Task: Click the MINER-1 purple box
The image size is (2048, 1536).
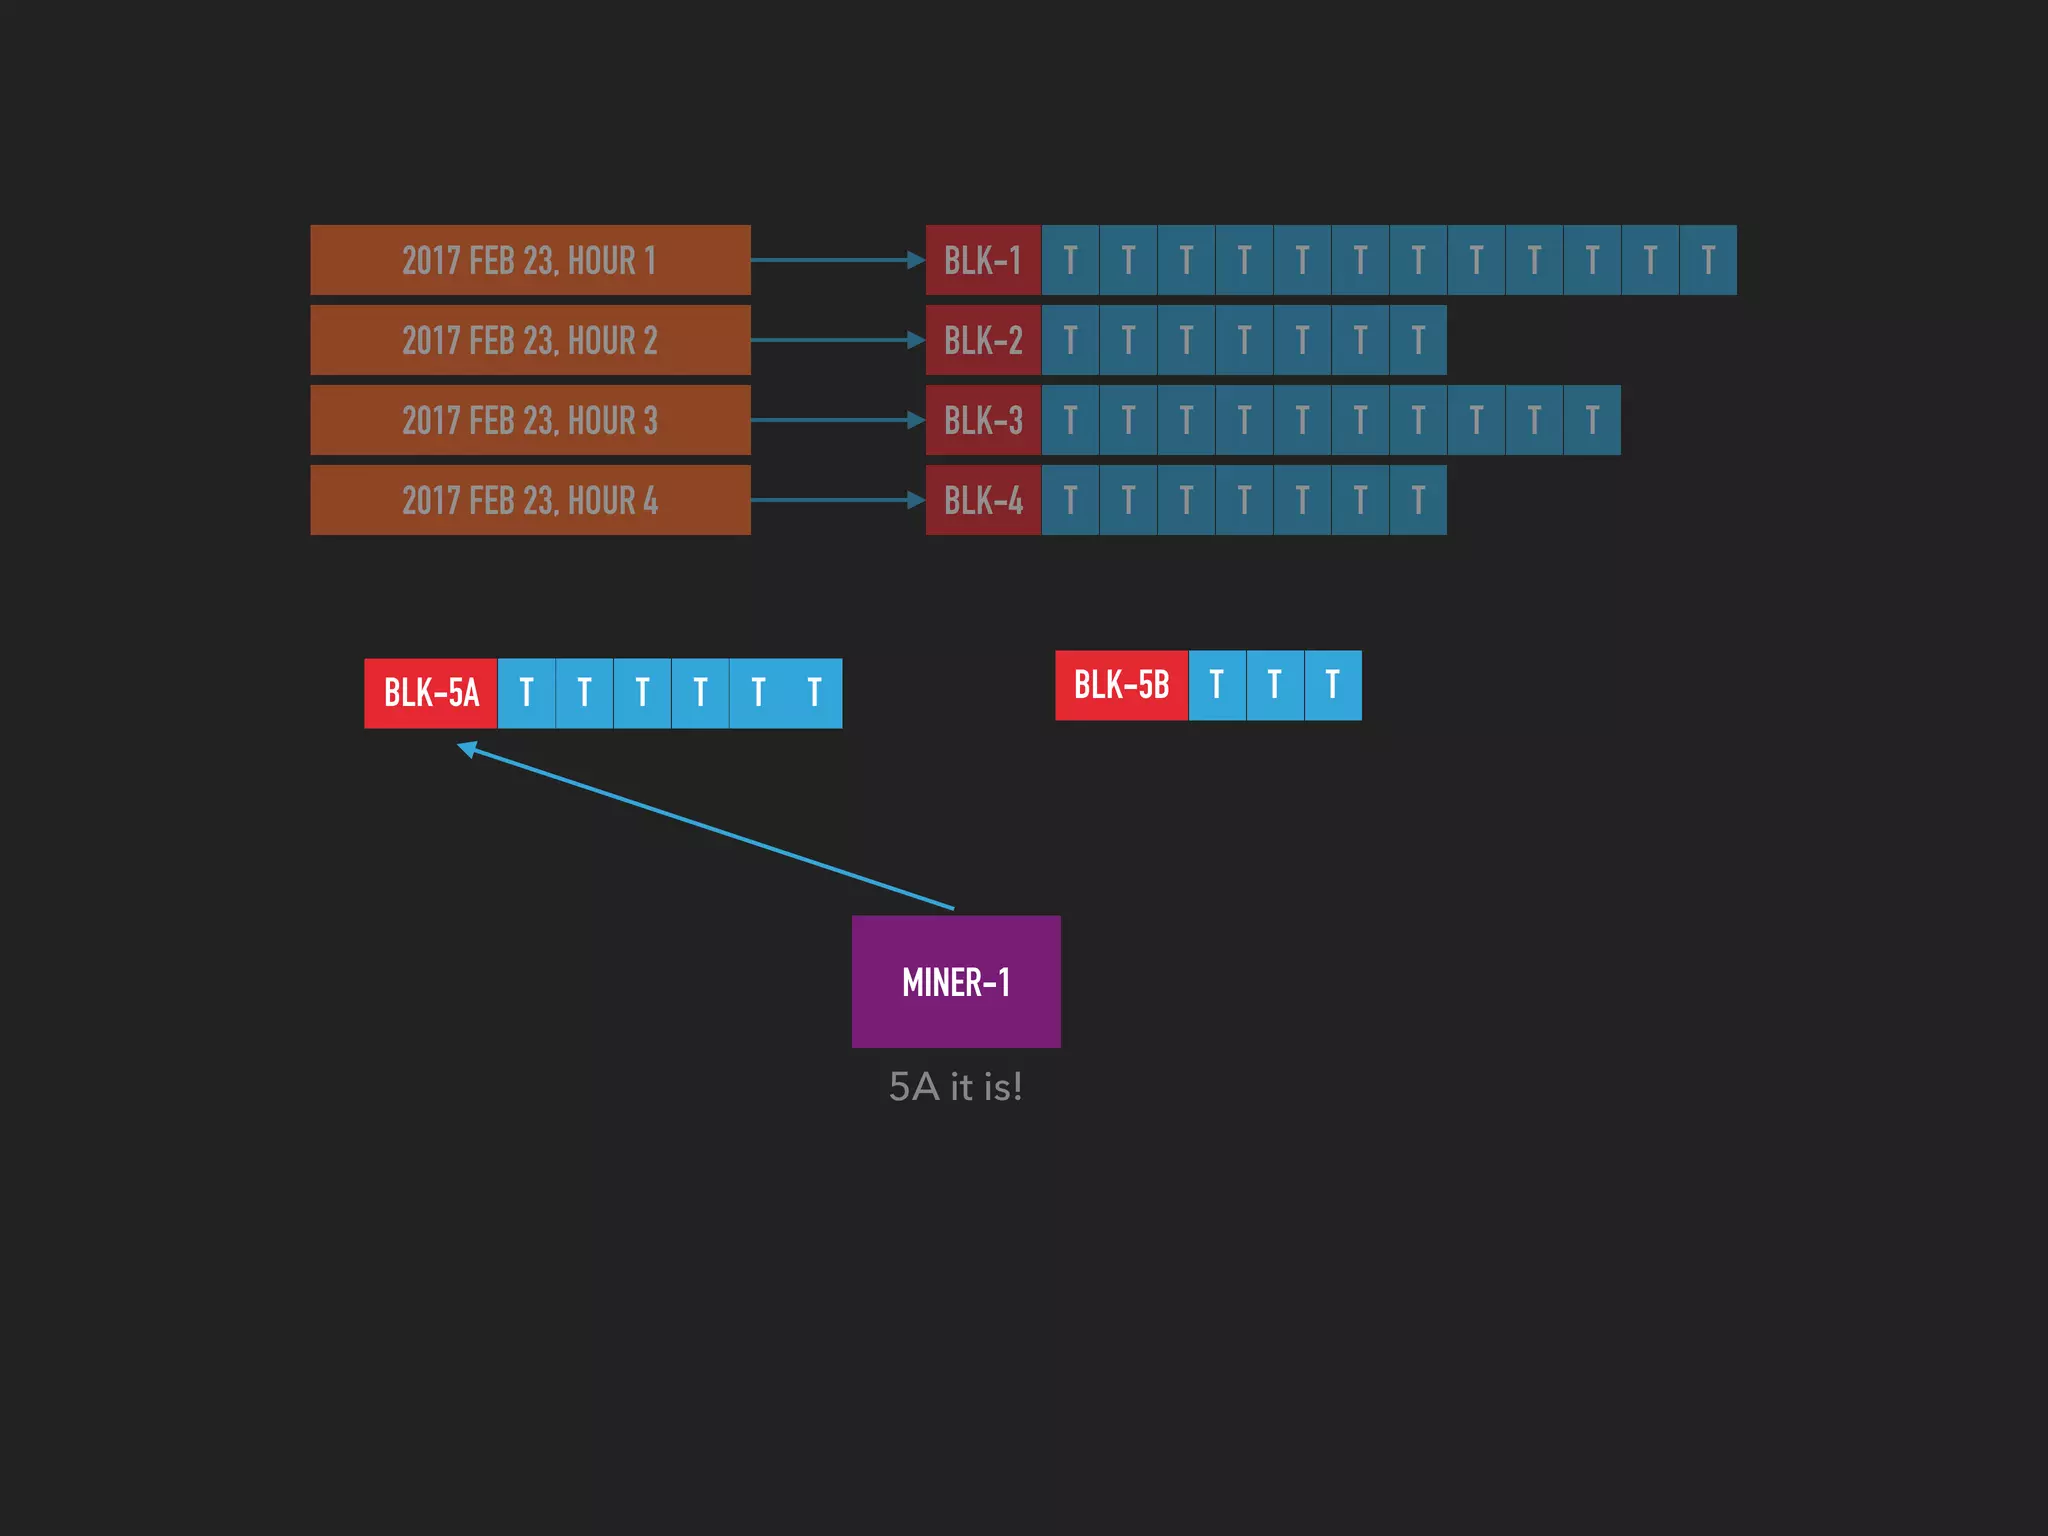Action: click(x=956, y=981)
